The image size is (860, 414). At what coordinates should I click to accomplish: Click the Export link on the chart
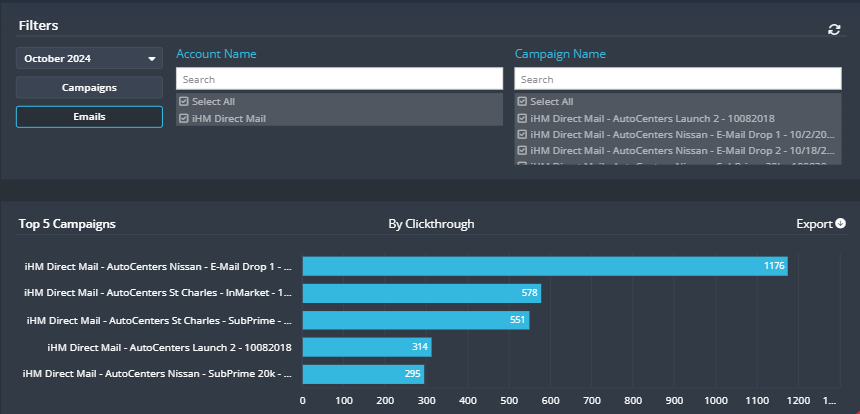tap(814, 224)
